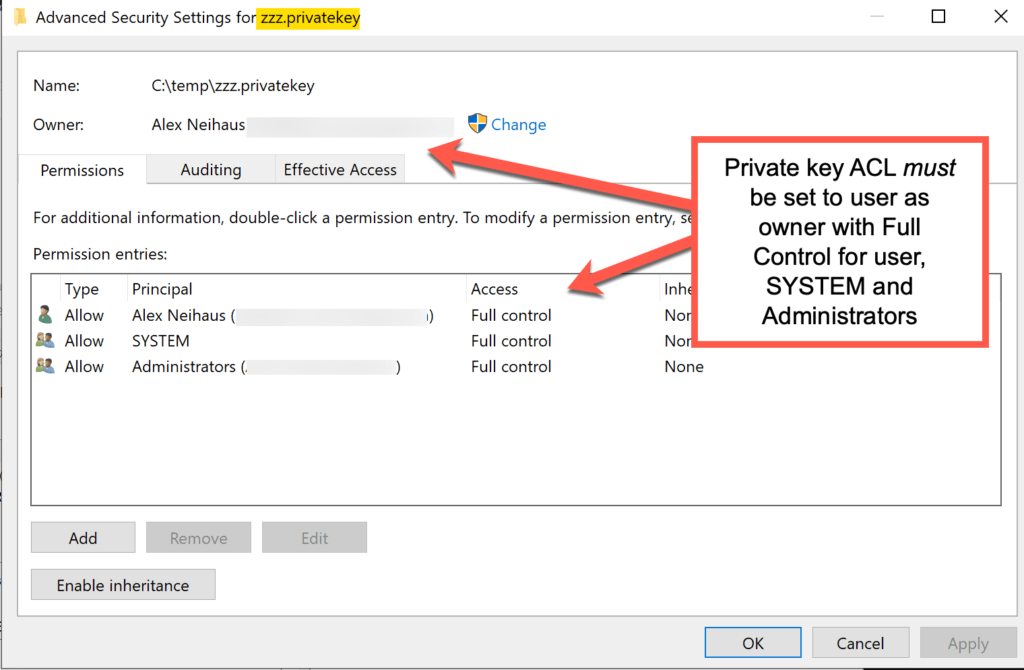Dismiss the dialog with Cancel
The image size is (1024, 670).
coord(860,642)
